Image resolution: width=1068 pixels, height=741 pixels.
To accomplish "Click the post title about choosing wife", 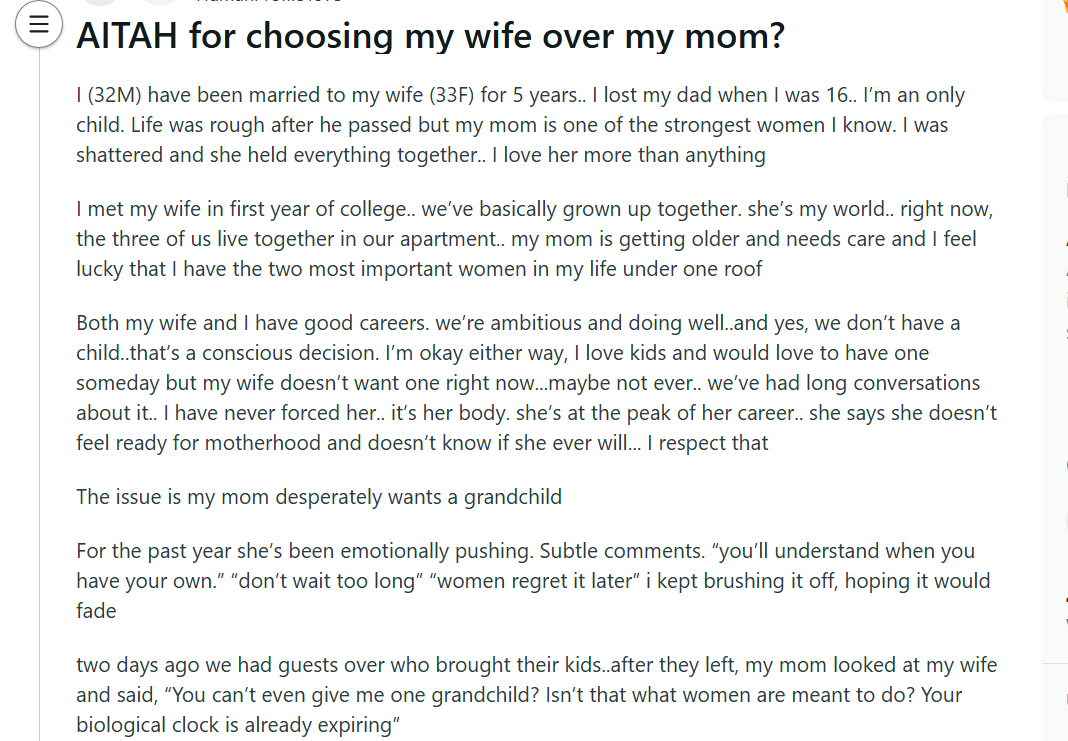I will pos(430,36).
